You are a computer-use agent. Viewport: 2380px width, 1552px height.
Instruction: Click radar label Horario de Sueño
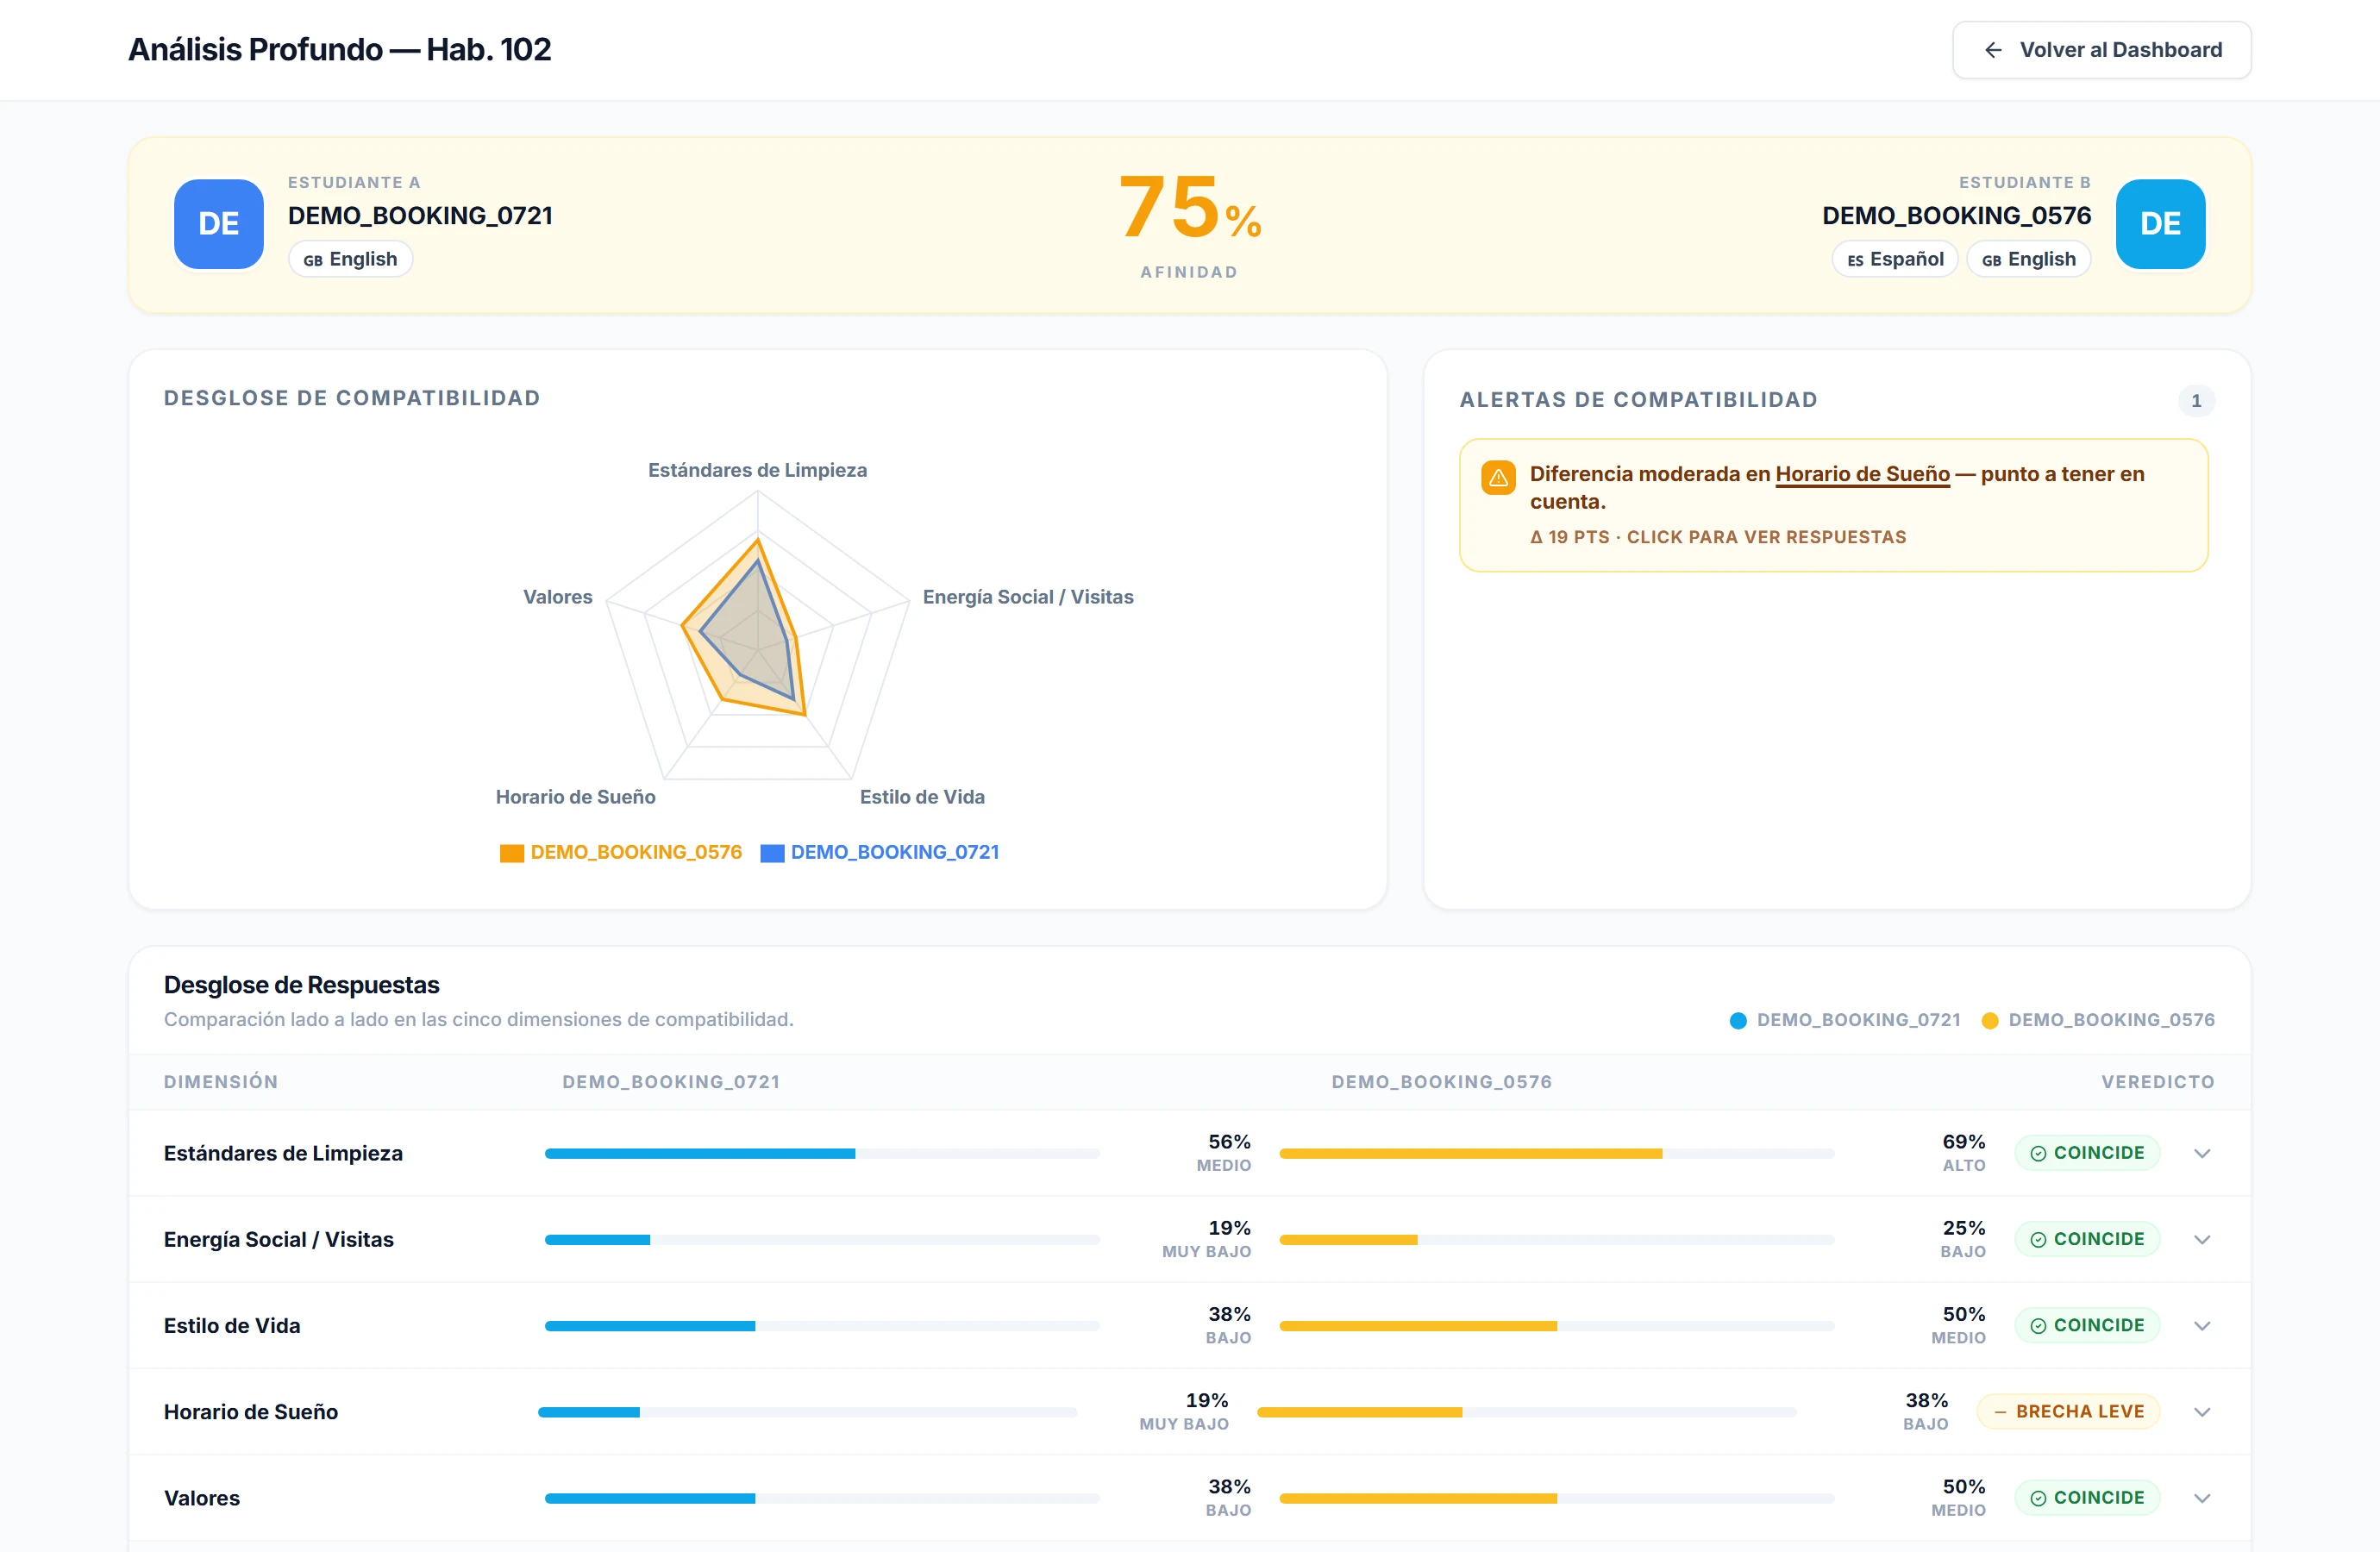tap(575, 797)
